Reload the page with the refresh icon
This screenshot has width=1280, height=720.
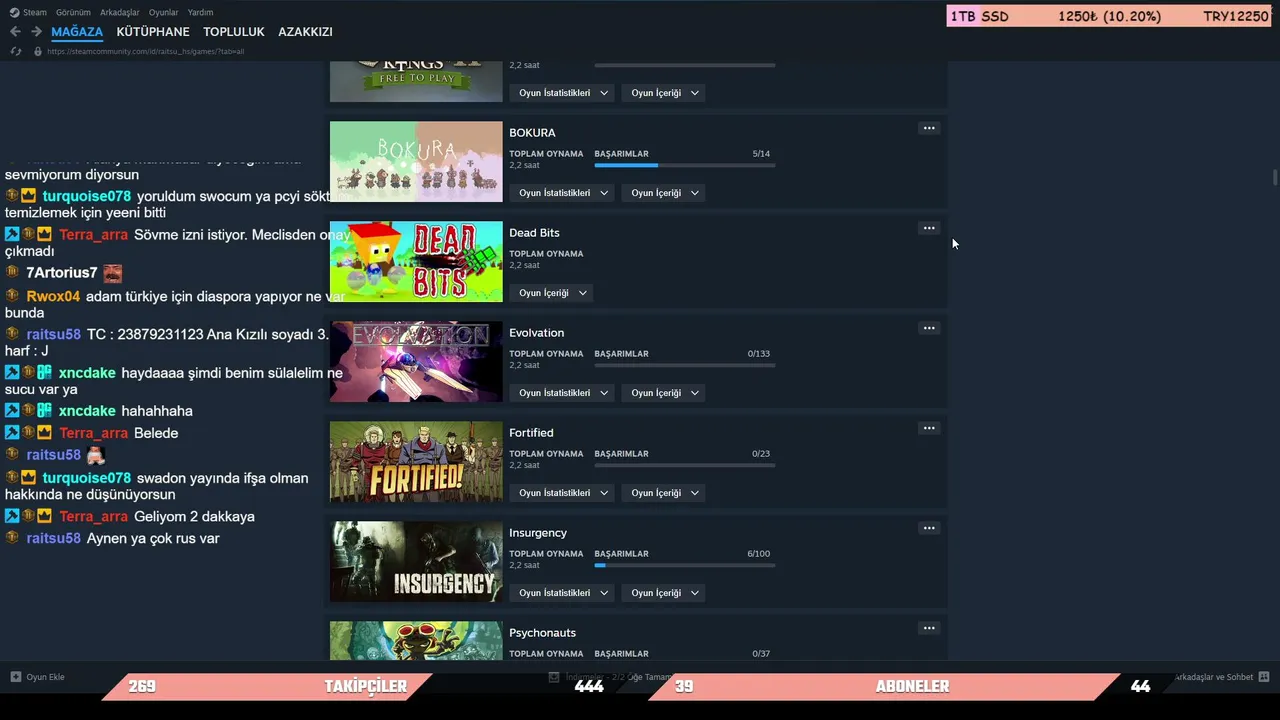(15, 51)
